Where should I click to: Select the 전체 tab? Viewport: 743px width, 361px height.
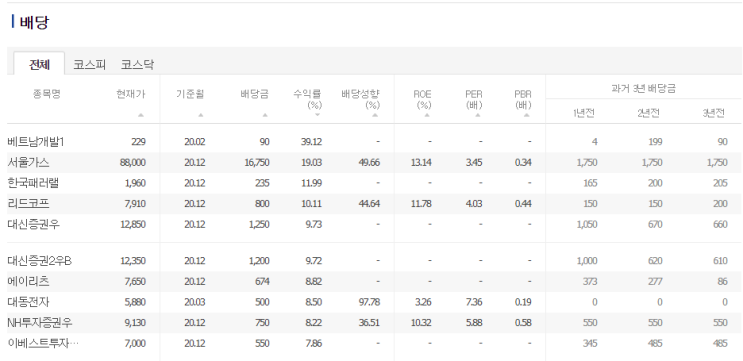coord(39,64)
